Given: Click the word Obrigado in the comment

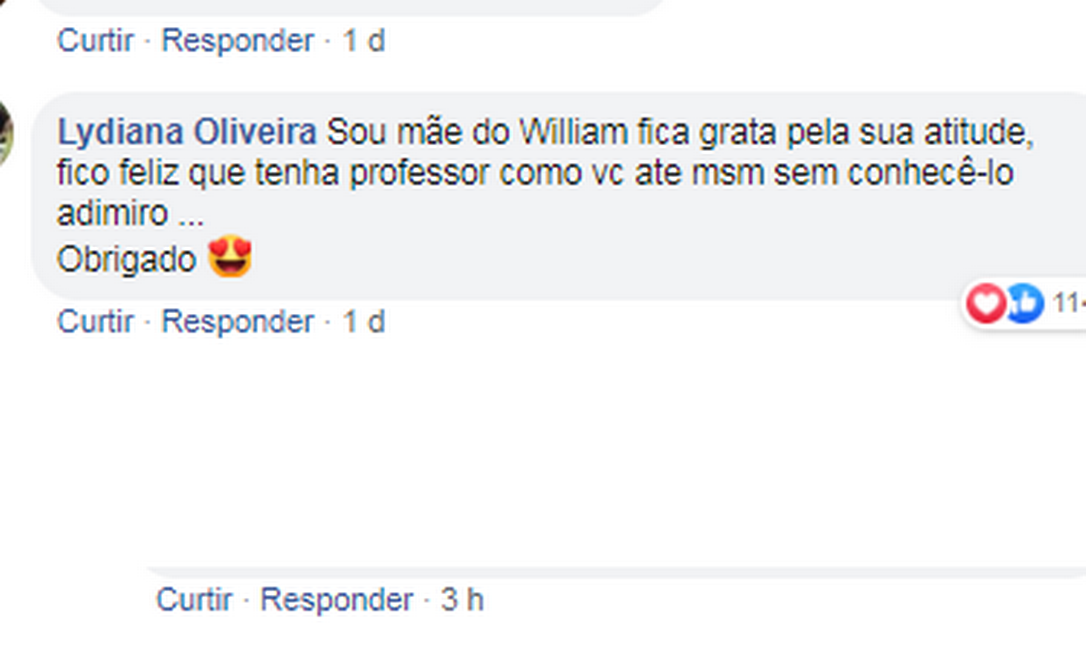Looking at the screenshot, I should [x=127, y=260].
